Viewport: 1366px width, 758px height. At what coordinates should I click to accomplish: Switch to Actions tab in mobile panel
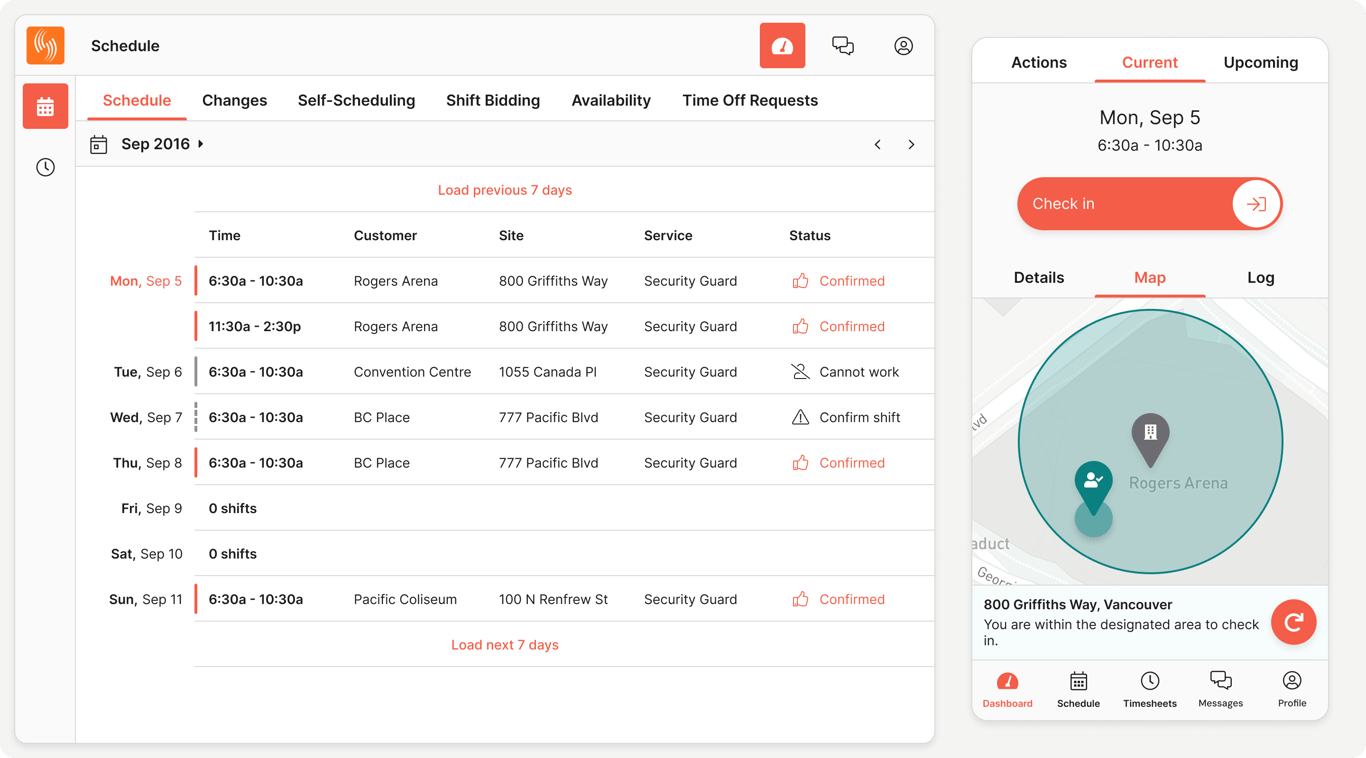1039,62
